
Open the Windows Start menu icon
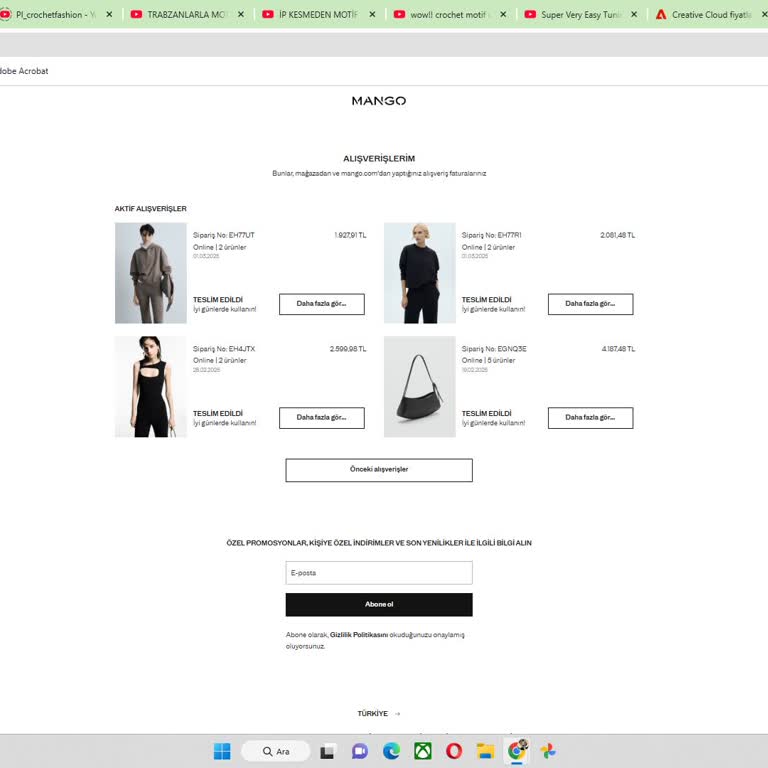coord(222,751)
